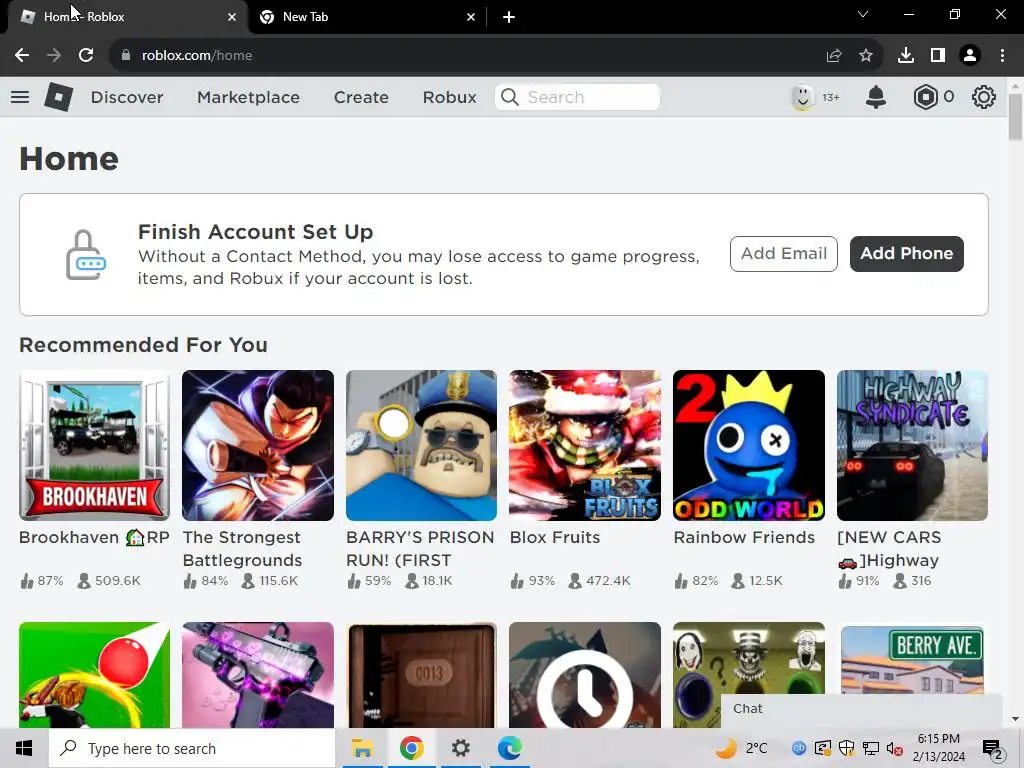Open The Strongest Battlegrounds thumbnail
1024x768 pixels.
[x=258, y=445]
